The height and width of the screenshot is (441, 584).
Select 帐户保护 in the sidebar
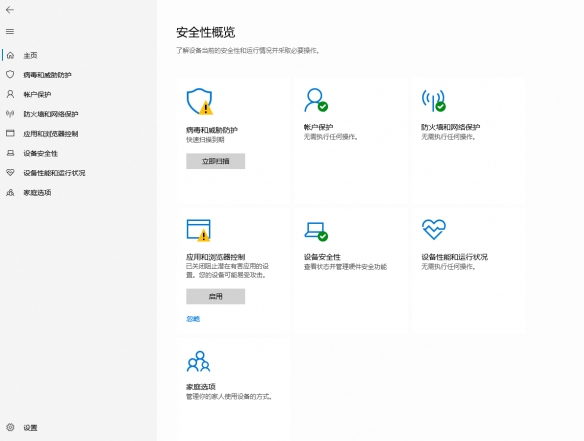pos(37,94)
